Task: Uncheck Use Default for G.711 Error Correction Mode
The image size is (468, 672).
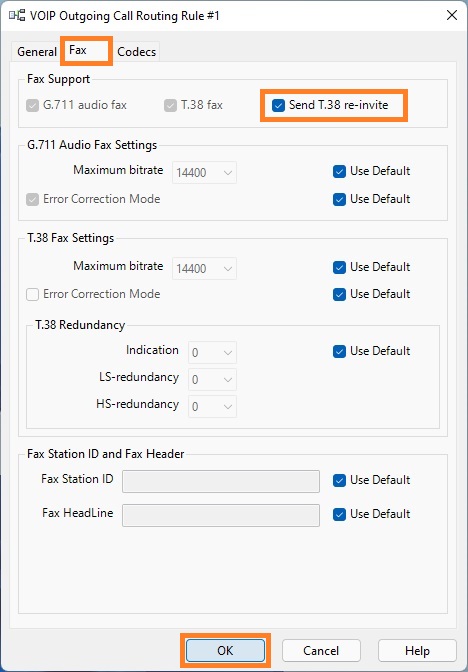Action: (339, 199)
